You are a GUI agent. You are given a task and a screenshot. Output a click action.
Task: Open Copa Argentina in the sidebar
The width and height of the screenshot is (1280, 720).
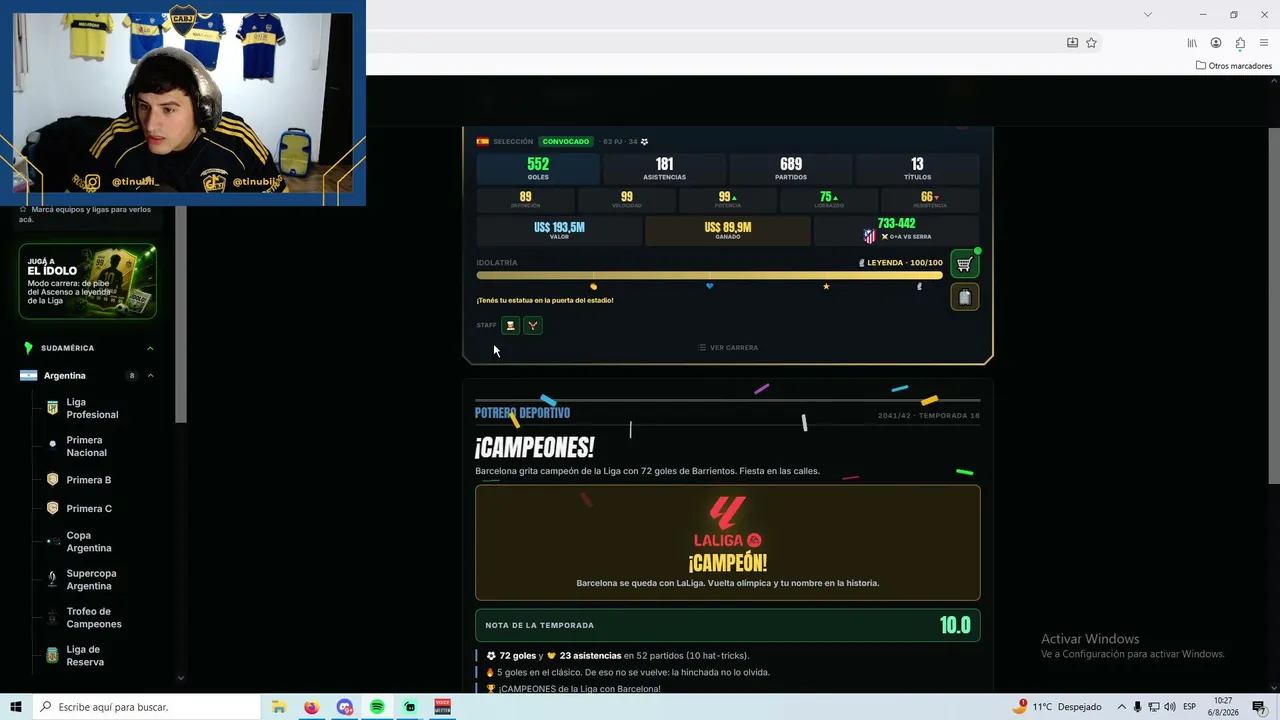coord(89,542)
